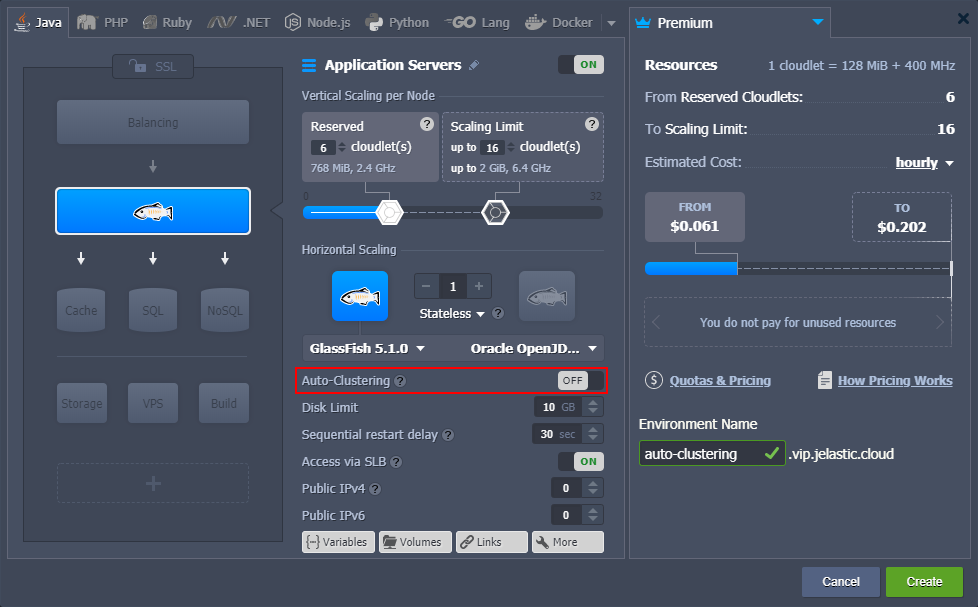Decrease the horizontal node count
Screen dimensions: 978x607
[x=426, y=286]
